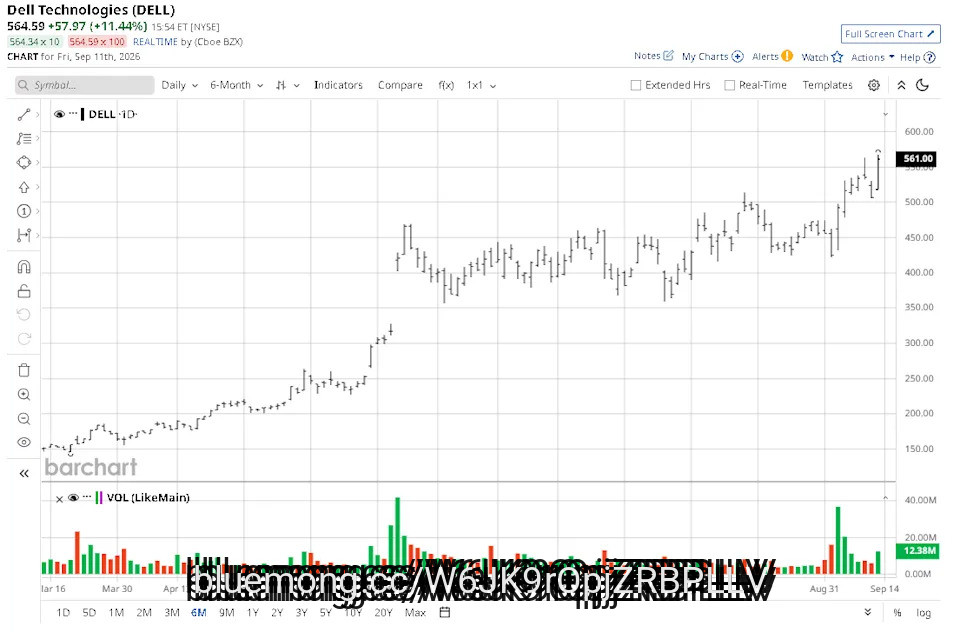Zoom out using the magnifier minus icon
960x632 pixels.
[24, 419]
